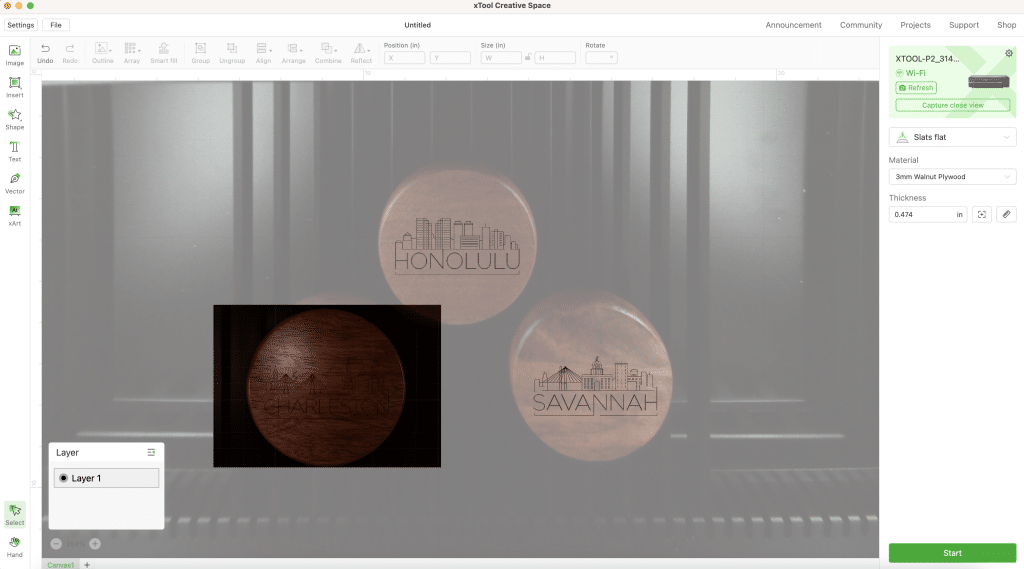
Task: Click Capture close view
Action: tap(952, 105)
